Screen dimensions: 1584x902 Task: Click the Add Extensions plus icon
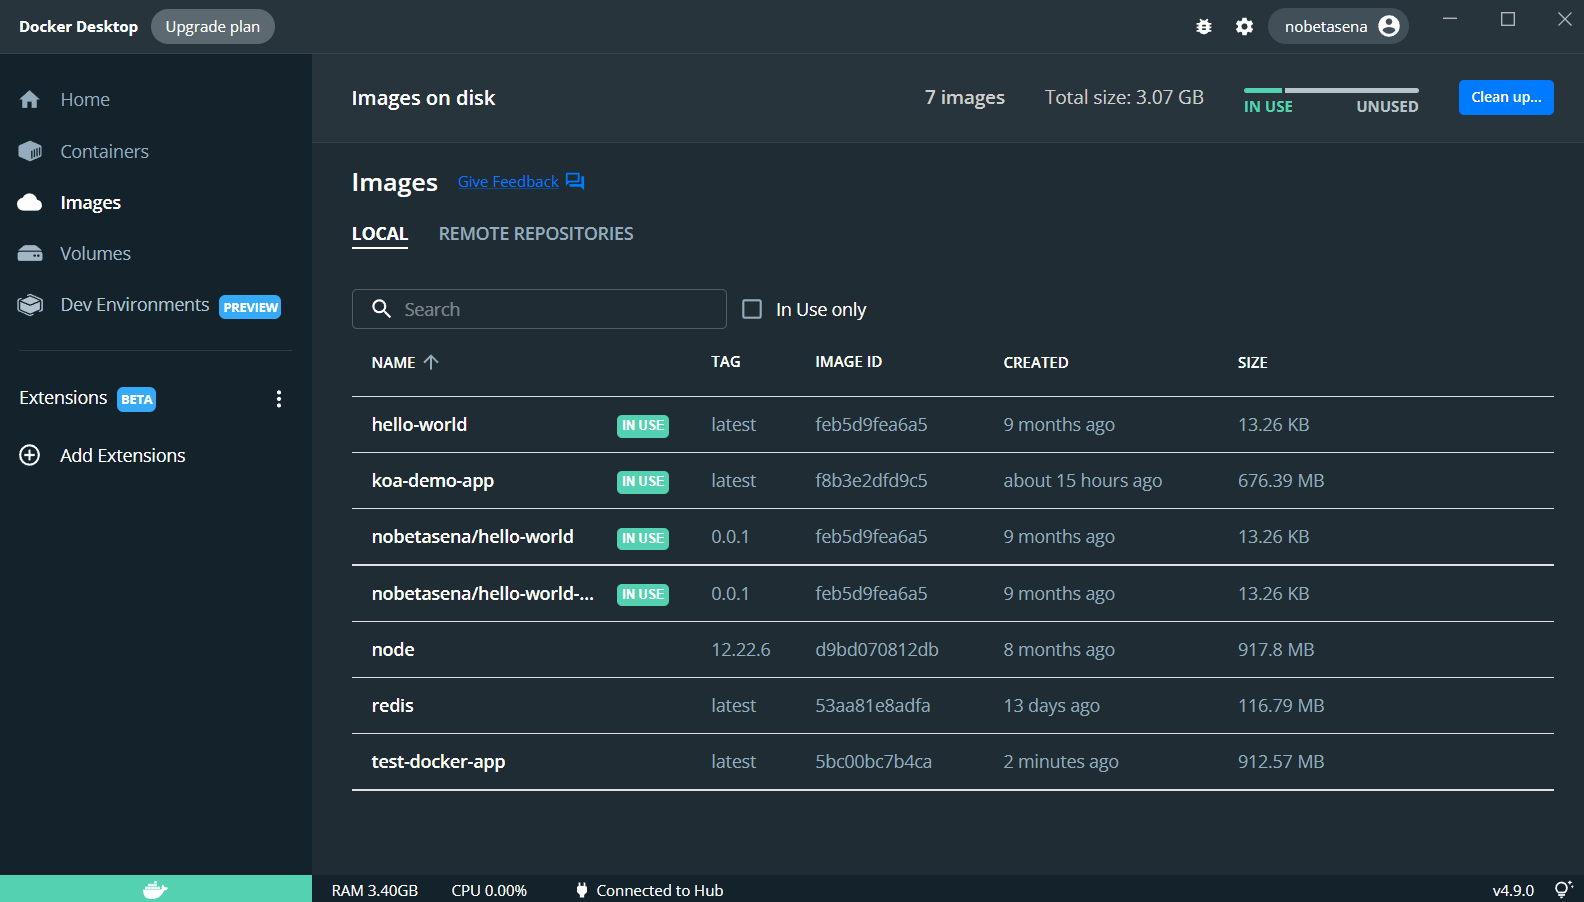click(x=30, y=455)
